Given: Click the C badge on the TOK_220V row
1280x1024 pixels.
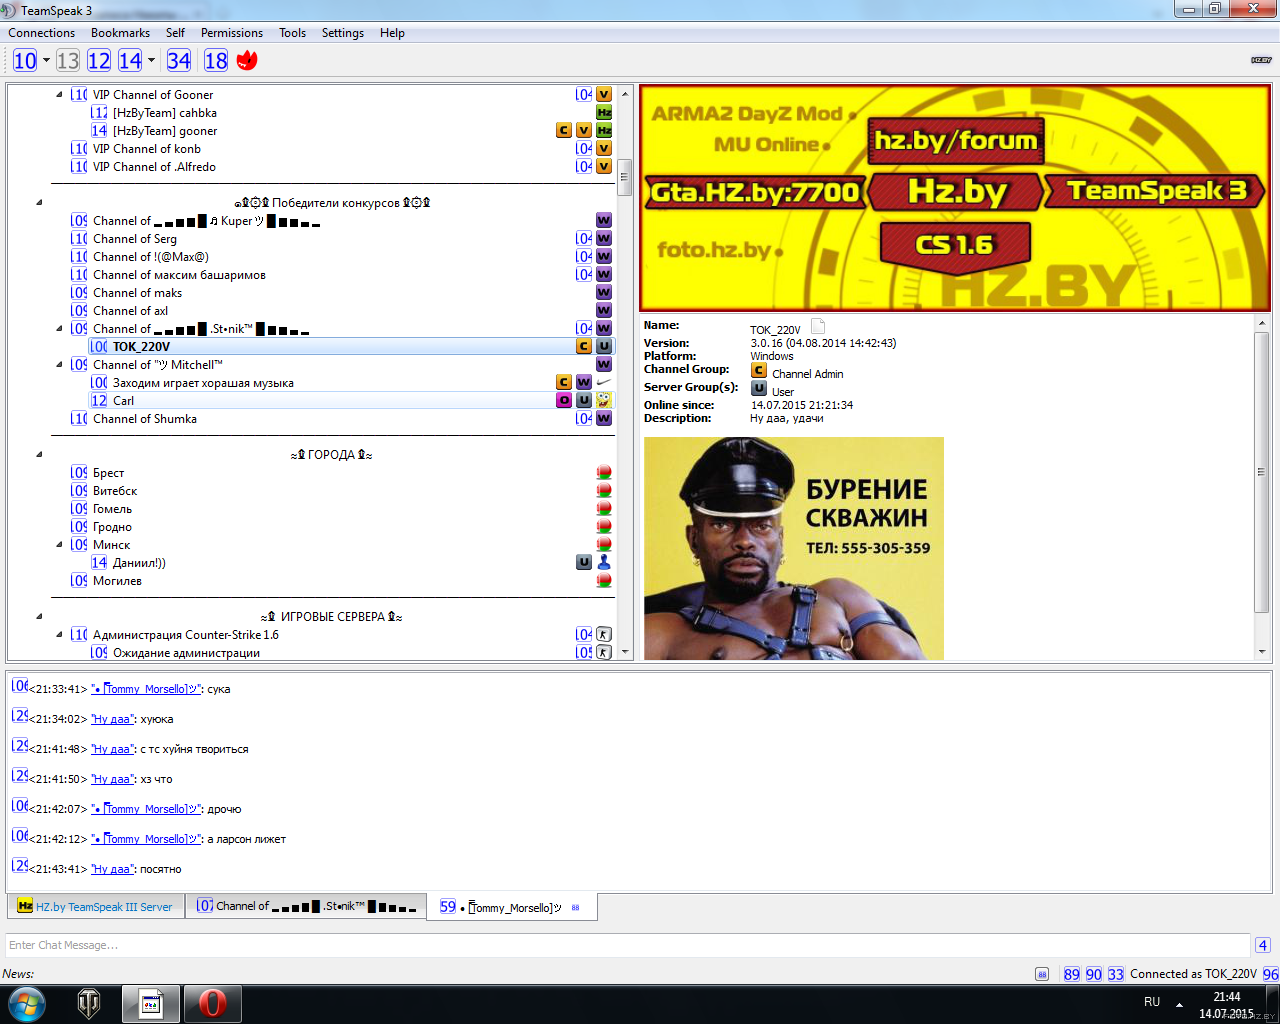Looking at the screenshot, I should tap(584, 347).
